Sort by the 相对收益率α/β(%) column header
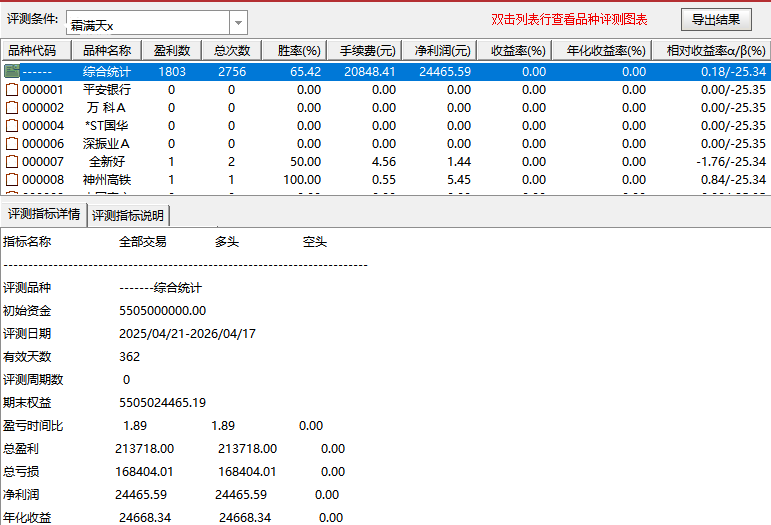Screen dimensions: 771x525 coord(711,50)
